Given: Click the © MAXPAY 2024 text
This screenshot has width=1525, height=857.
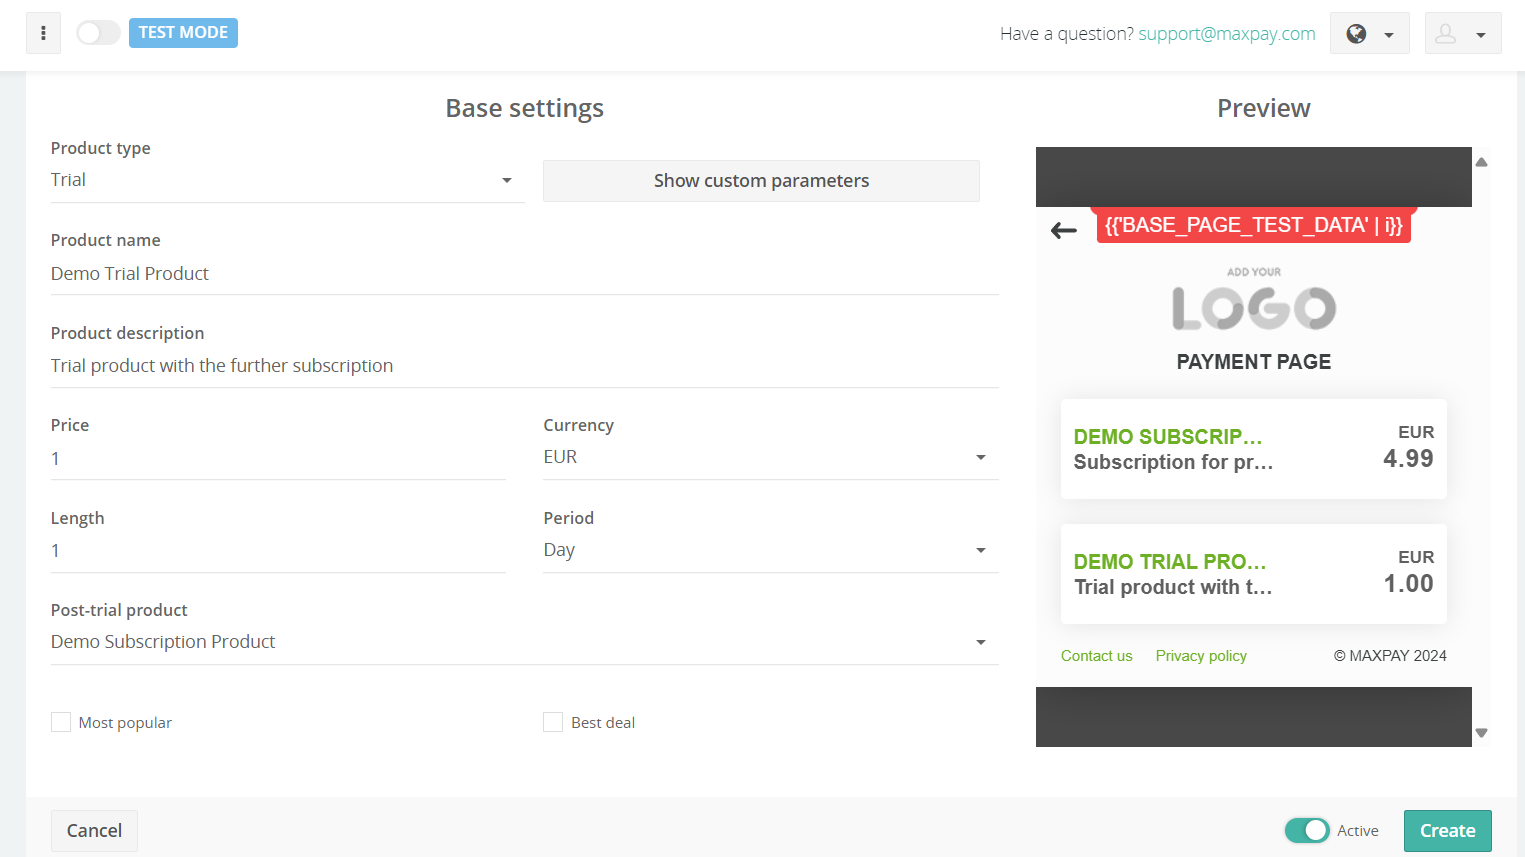Looking at the screenshot, I should pyautogui.click(x=1390, y=656).
